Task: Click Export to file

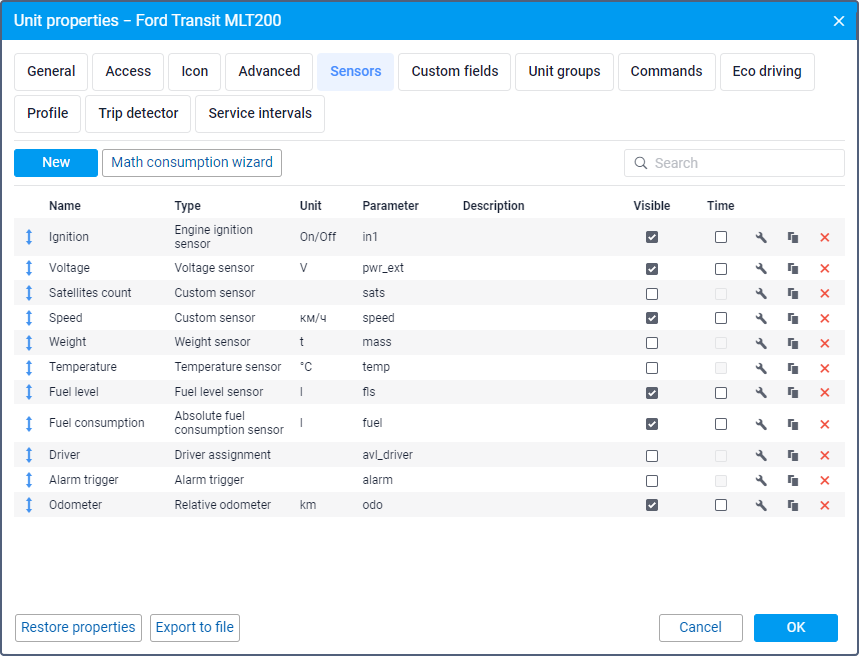Action: click(195, 628)
